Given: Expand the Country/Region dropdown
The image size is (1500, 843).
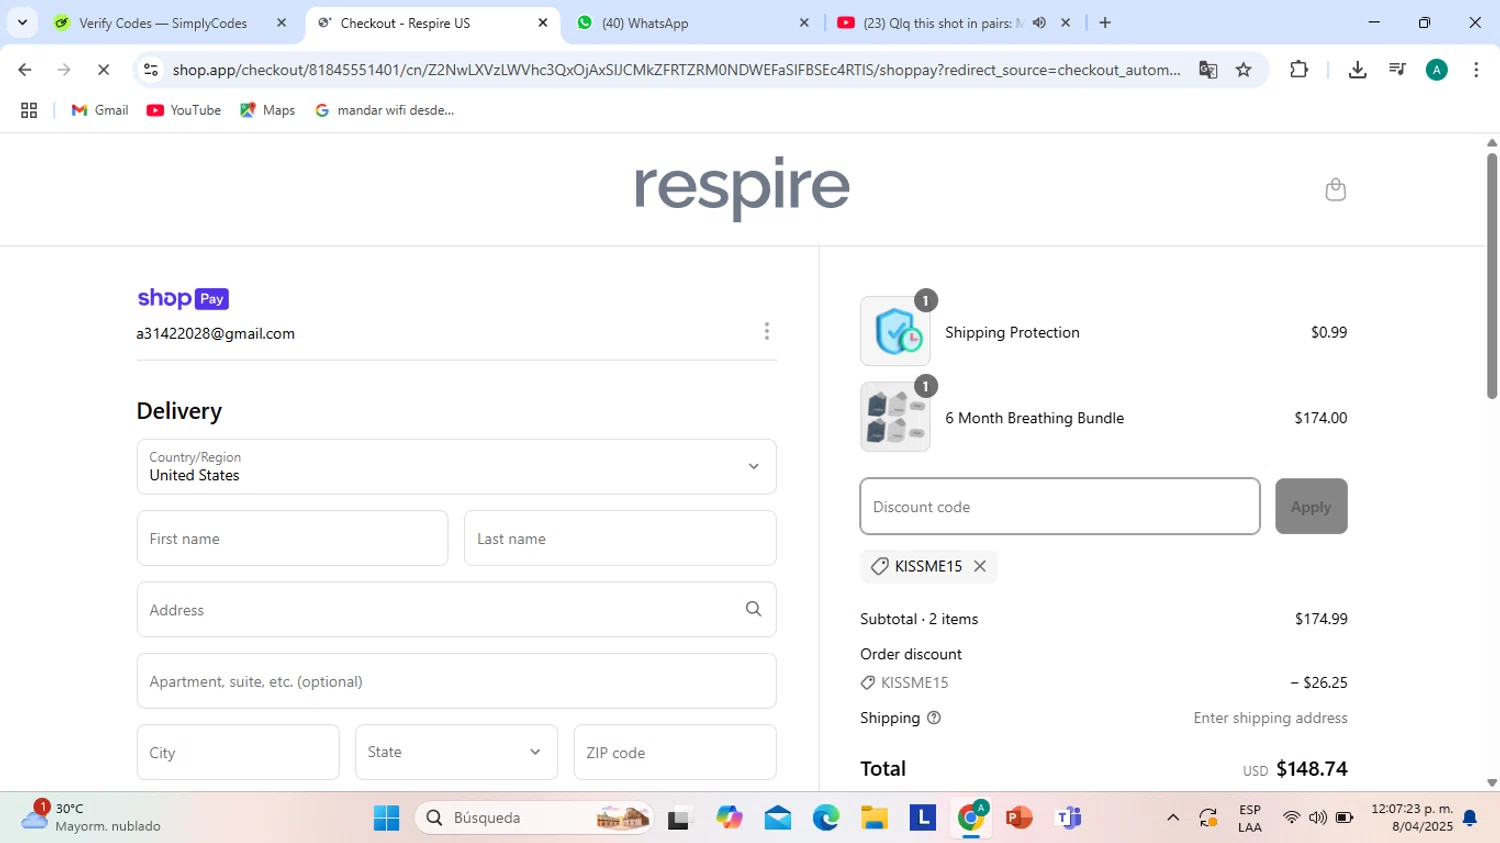Looking at the screenshot, I should (x=456, y=467).
